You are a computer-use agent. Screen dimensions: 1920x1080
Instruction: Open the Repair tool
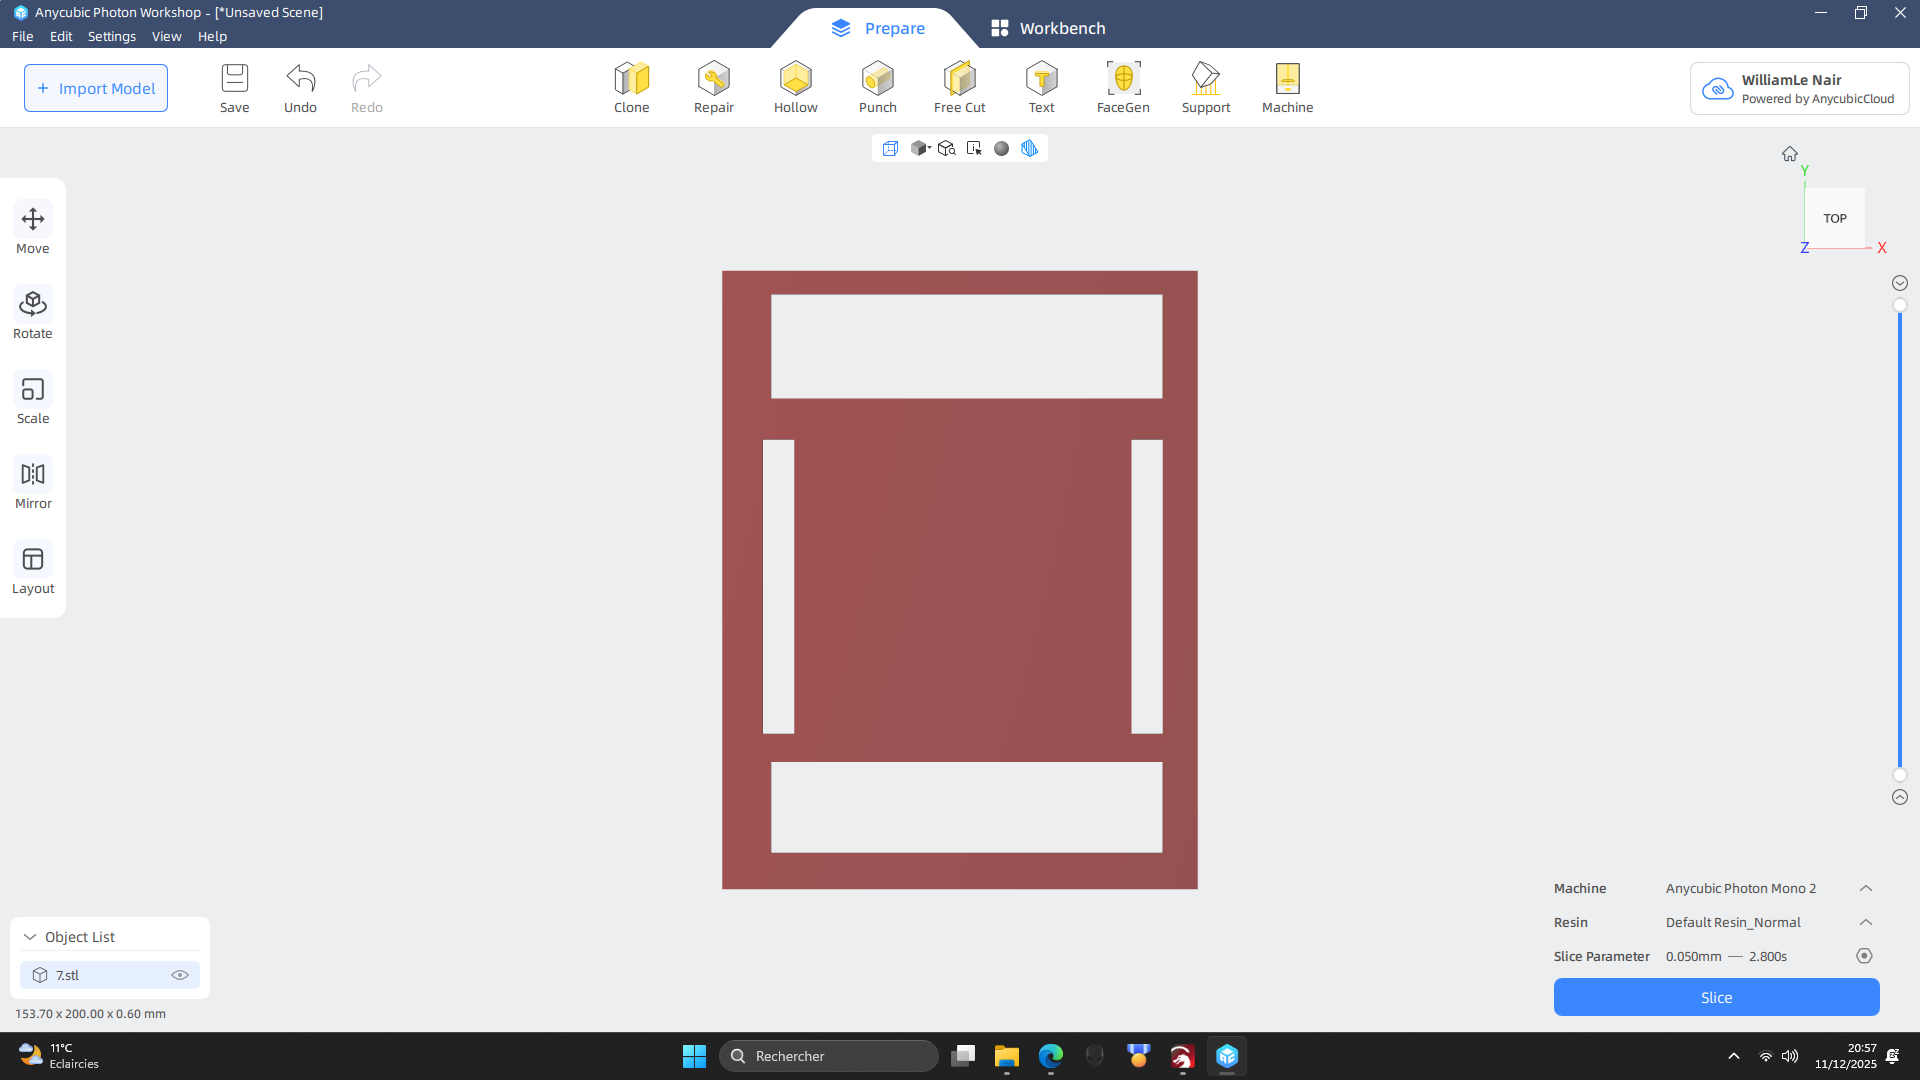714,88
